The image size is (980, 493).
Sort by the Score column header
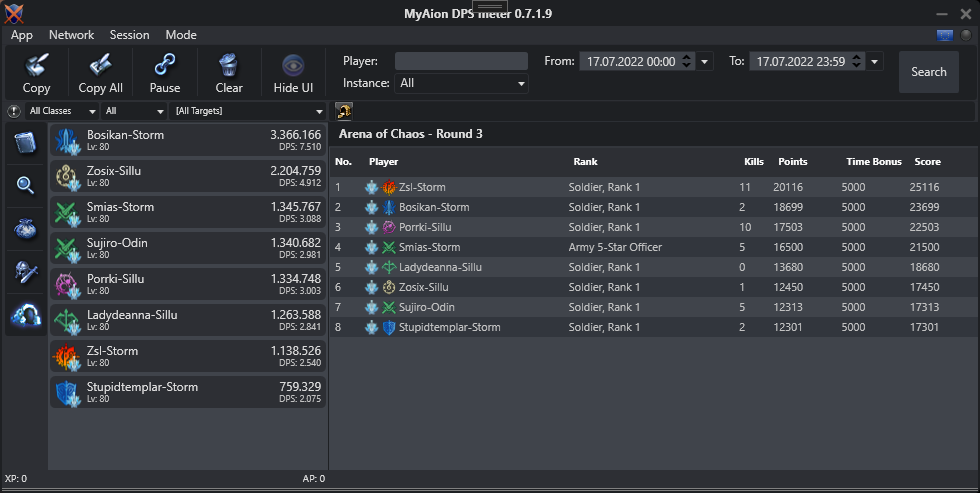coord(928,162)
